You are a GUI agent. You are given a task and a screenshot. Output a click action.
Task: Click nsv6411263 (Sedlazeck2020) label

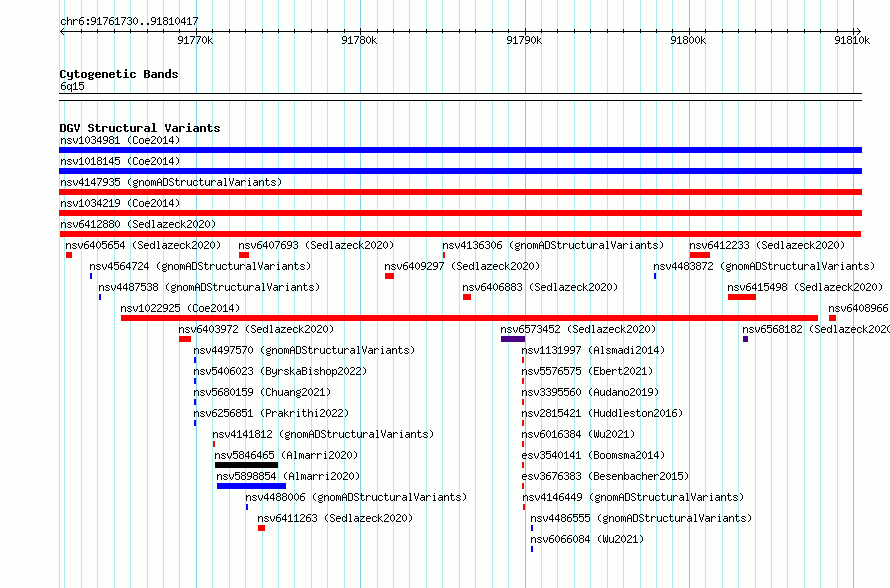335,518
